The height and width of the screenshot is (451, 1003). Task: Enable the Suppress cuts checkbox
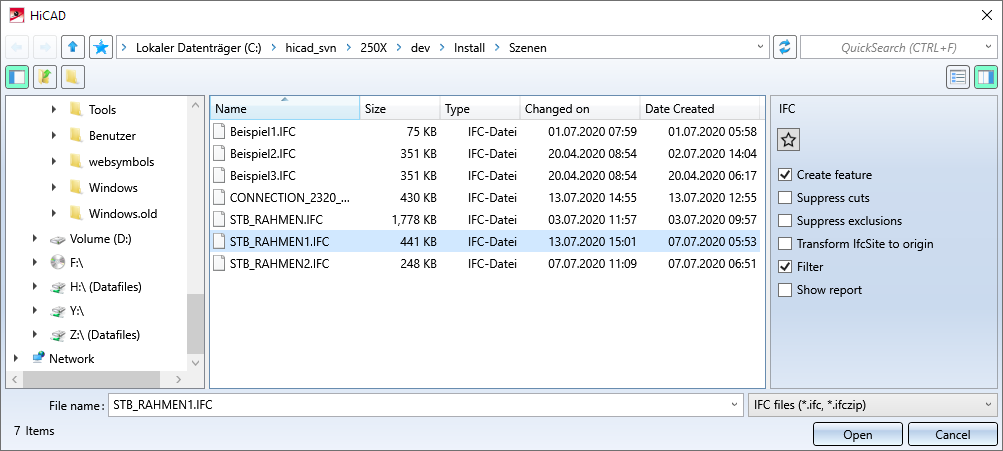pos(785,198)
